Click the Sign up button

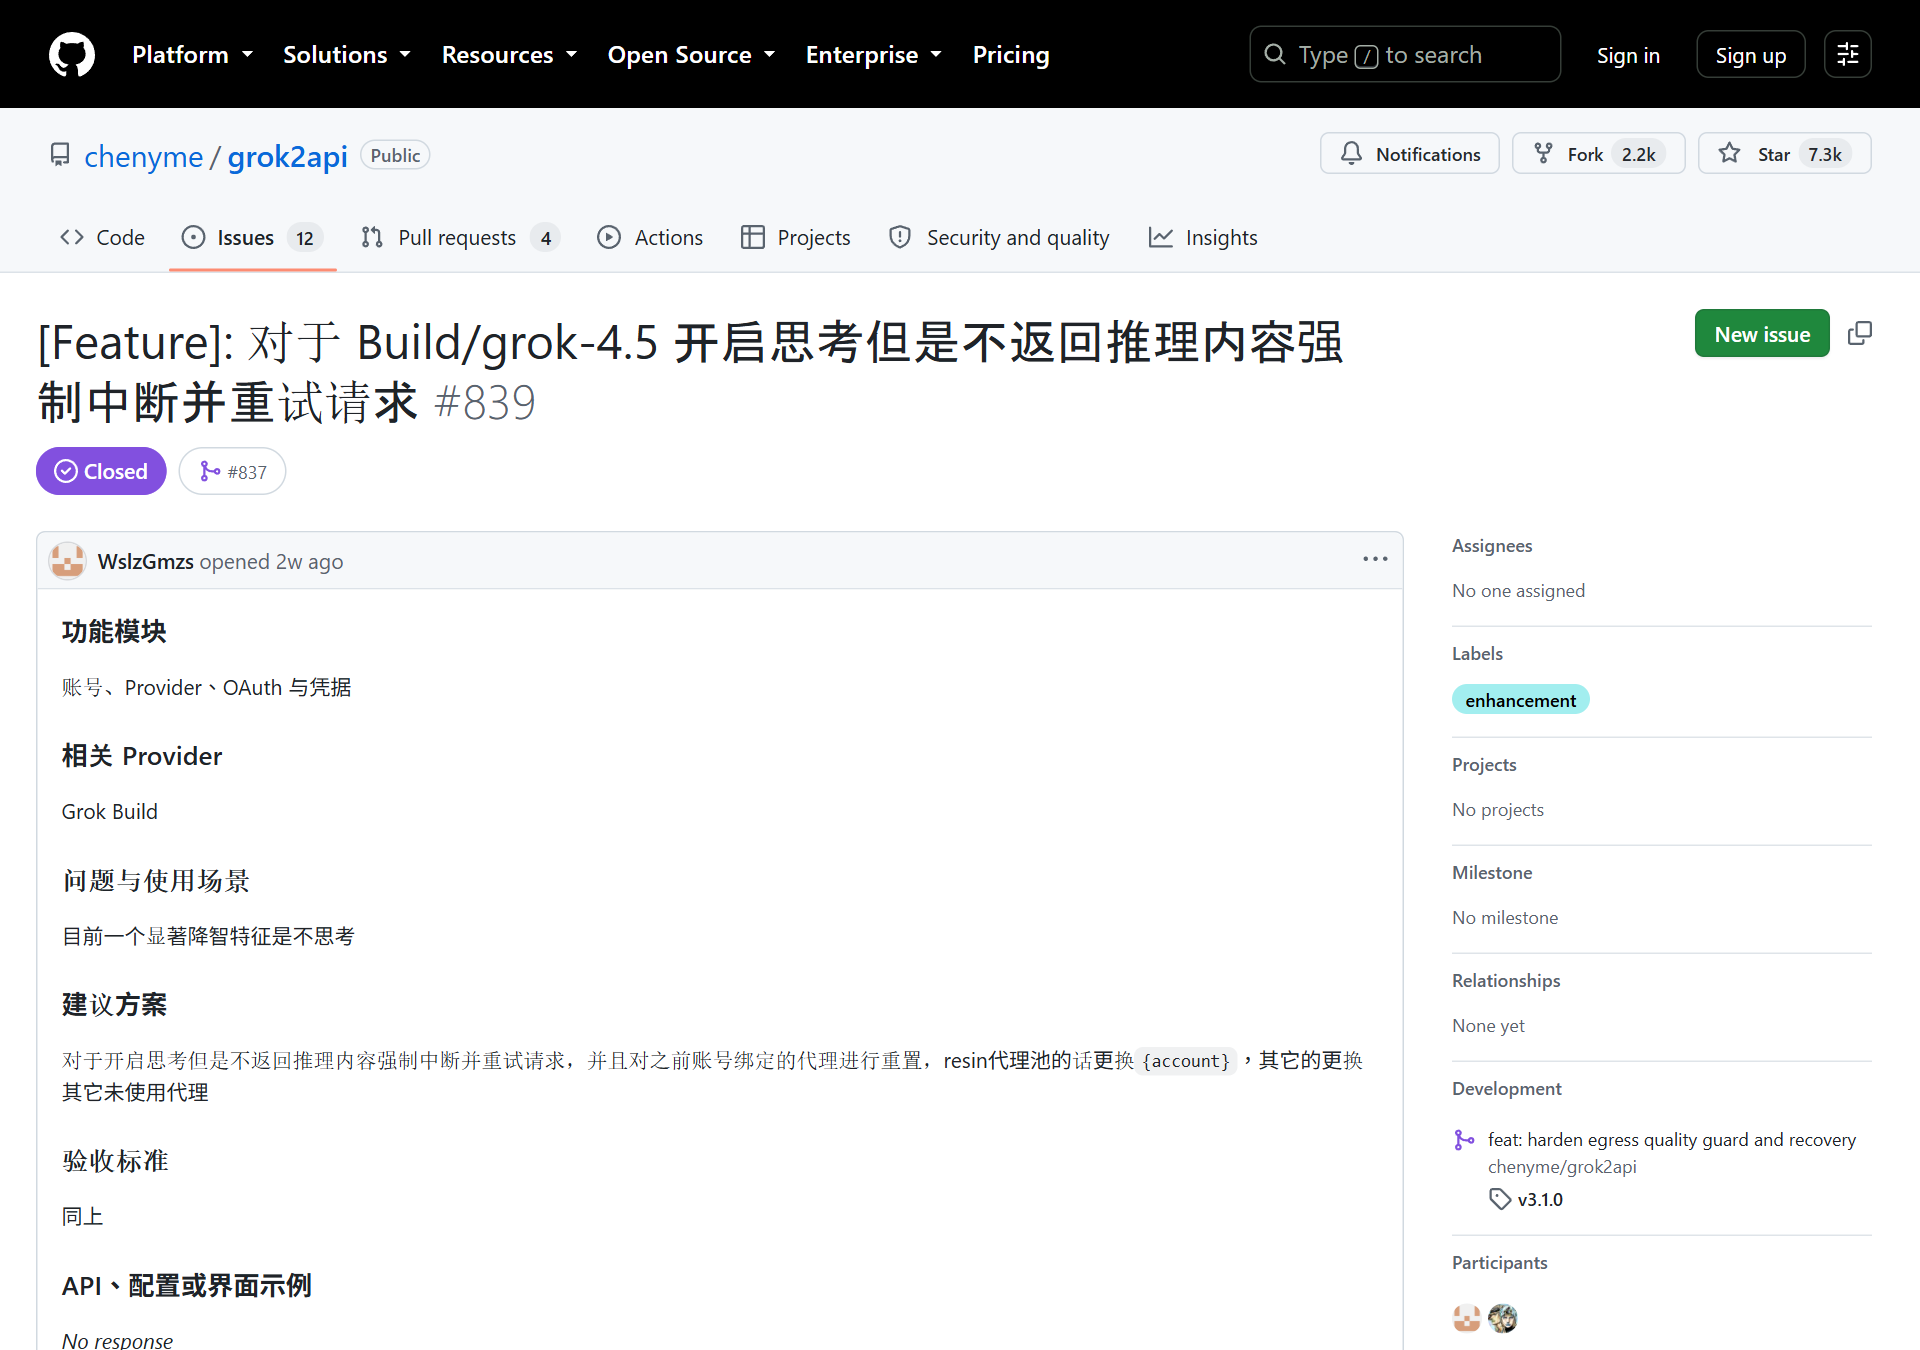click(1750, 55)
